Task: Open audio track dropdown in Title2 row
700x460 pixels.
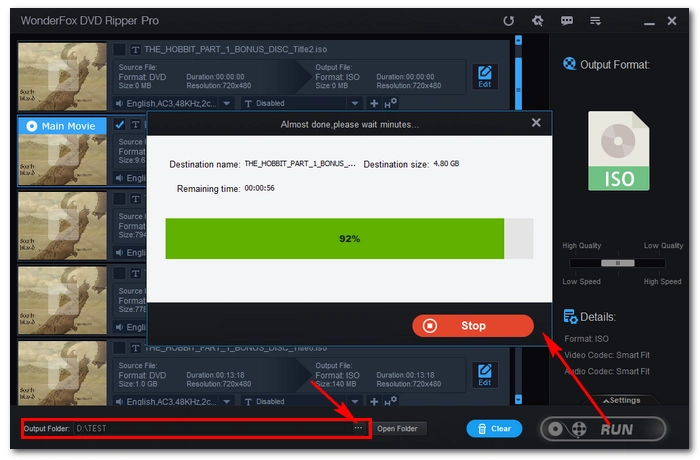Action: tap(227, 104)
